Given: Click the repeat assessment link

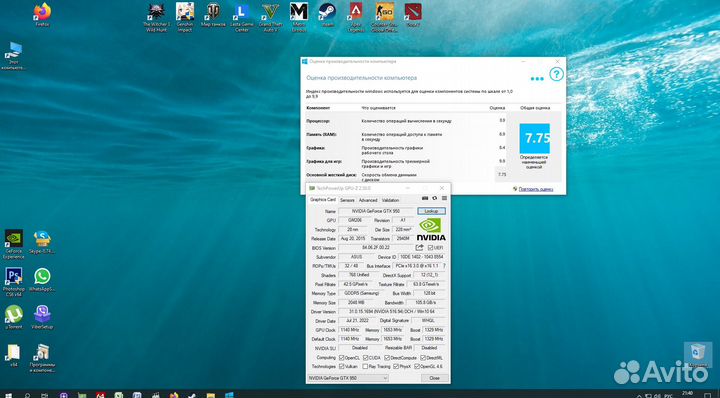Looking at the screenshot, I should click(x=535, y=189).
